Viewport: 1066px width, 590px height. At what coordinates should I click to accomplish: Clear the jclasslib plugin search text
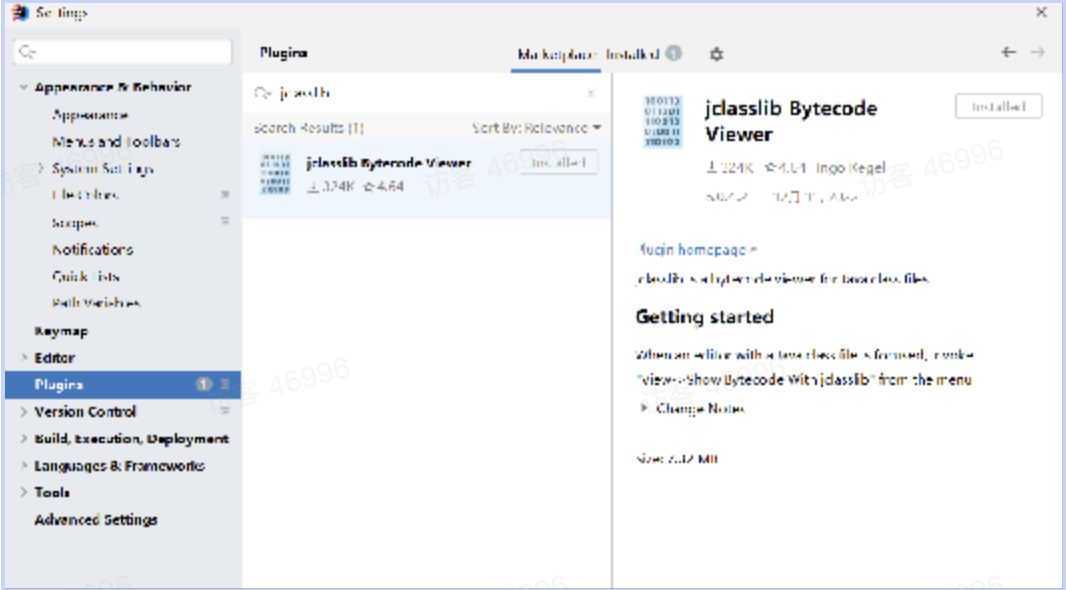[590, 93]
